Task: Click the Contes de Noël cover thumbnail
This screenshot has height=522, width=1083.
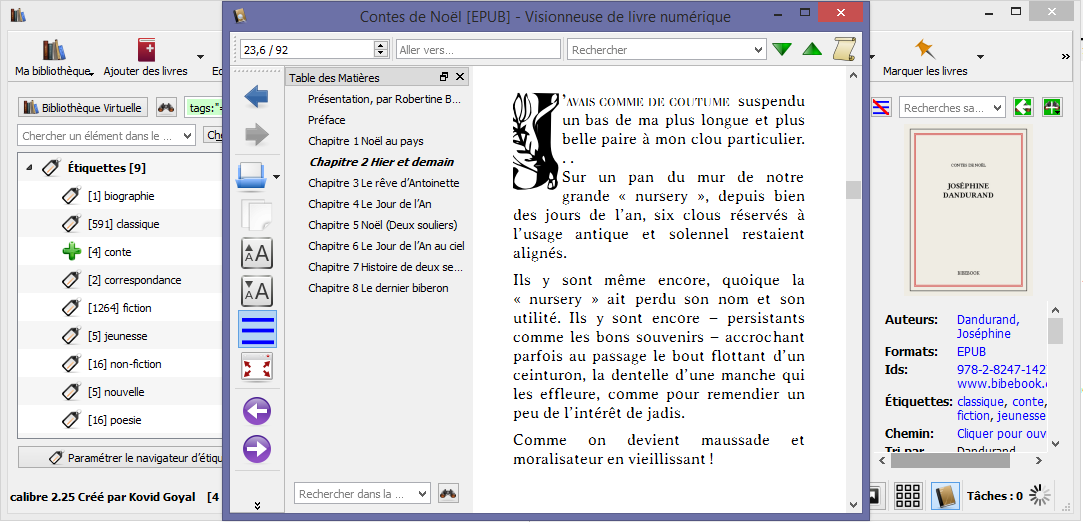Action: [967, 210]
